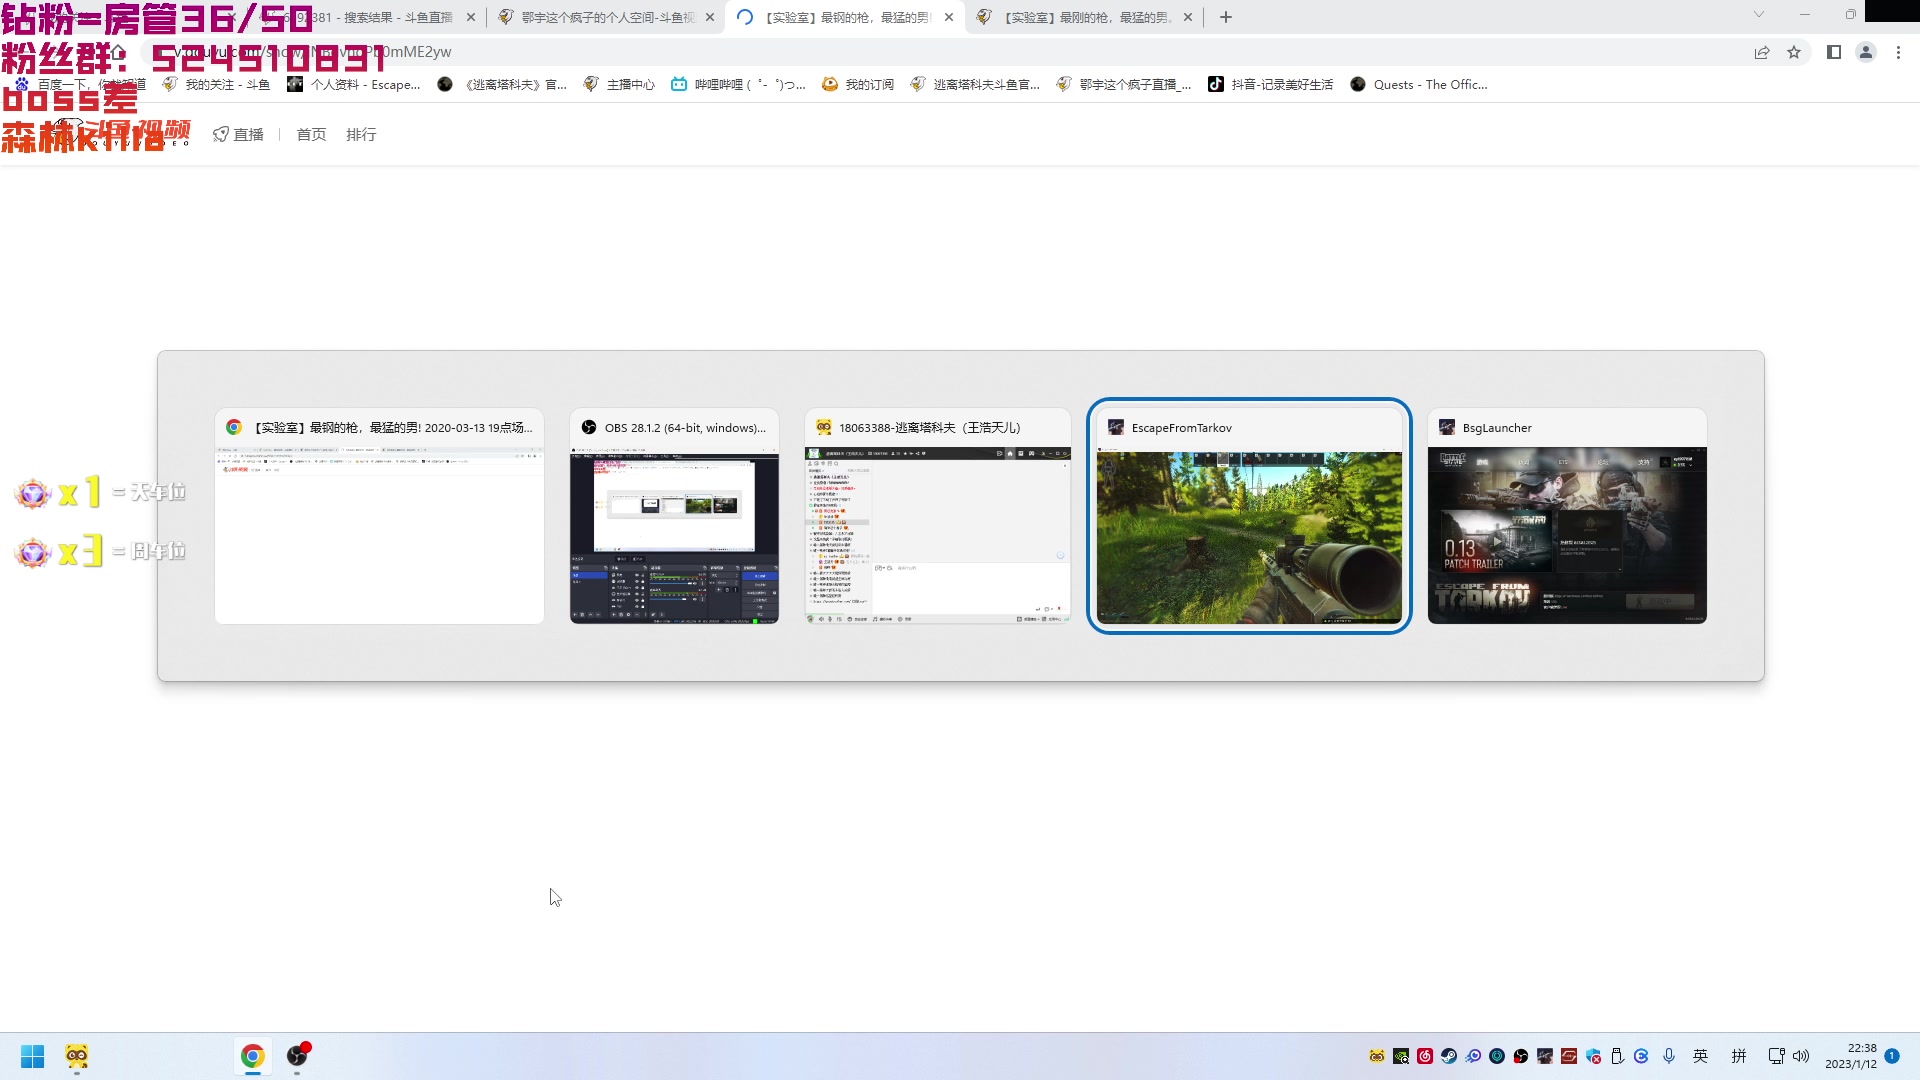Click the OBS tray icon
Image resolution: width=1920 pixels, height=1080 pixels.
coord(1521,1056)
